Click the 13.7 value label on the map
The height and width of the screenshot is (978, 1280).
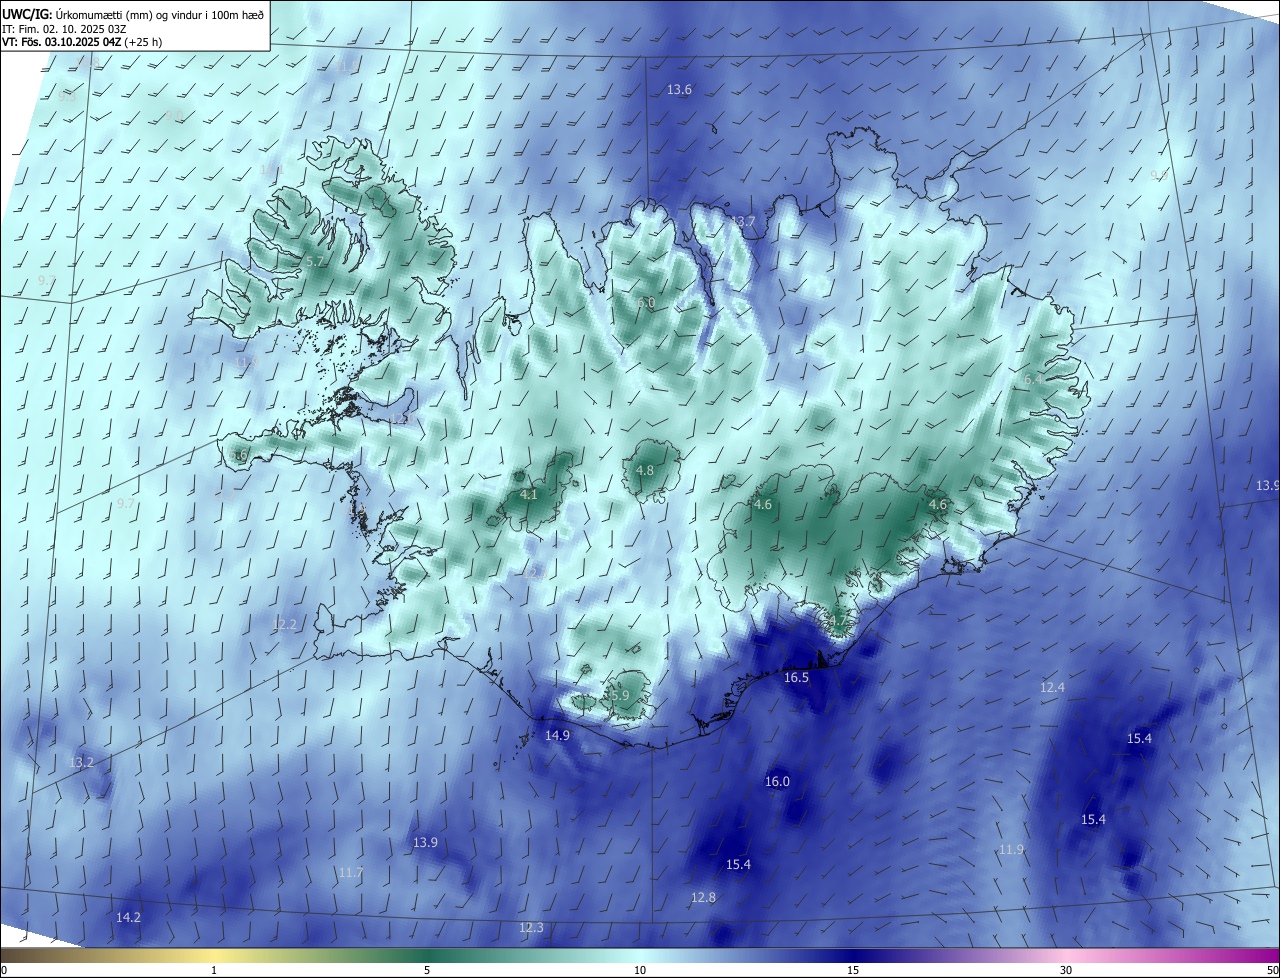click(743, 221)
